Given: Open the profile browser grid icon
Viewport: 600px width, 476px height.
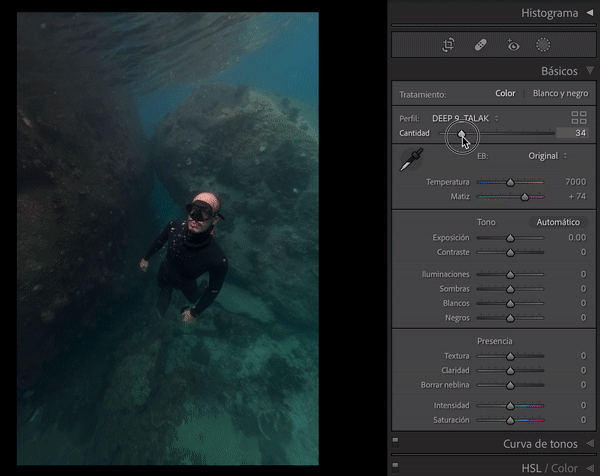Looking at the screenshot, I should 579,118.
